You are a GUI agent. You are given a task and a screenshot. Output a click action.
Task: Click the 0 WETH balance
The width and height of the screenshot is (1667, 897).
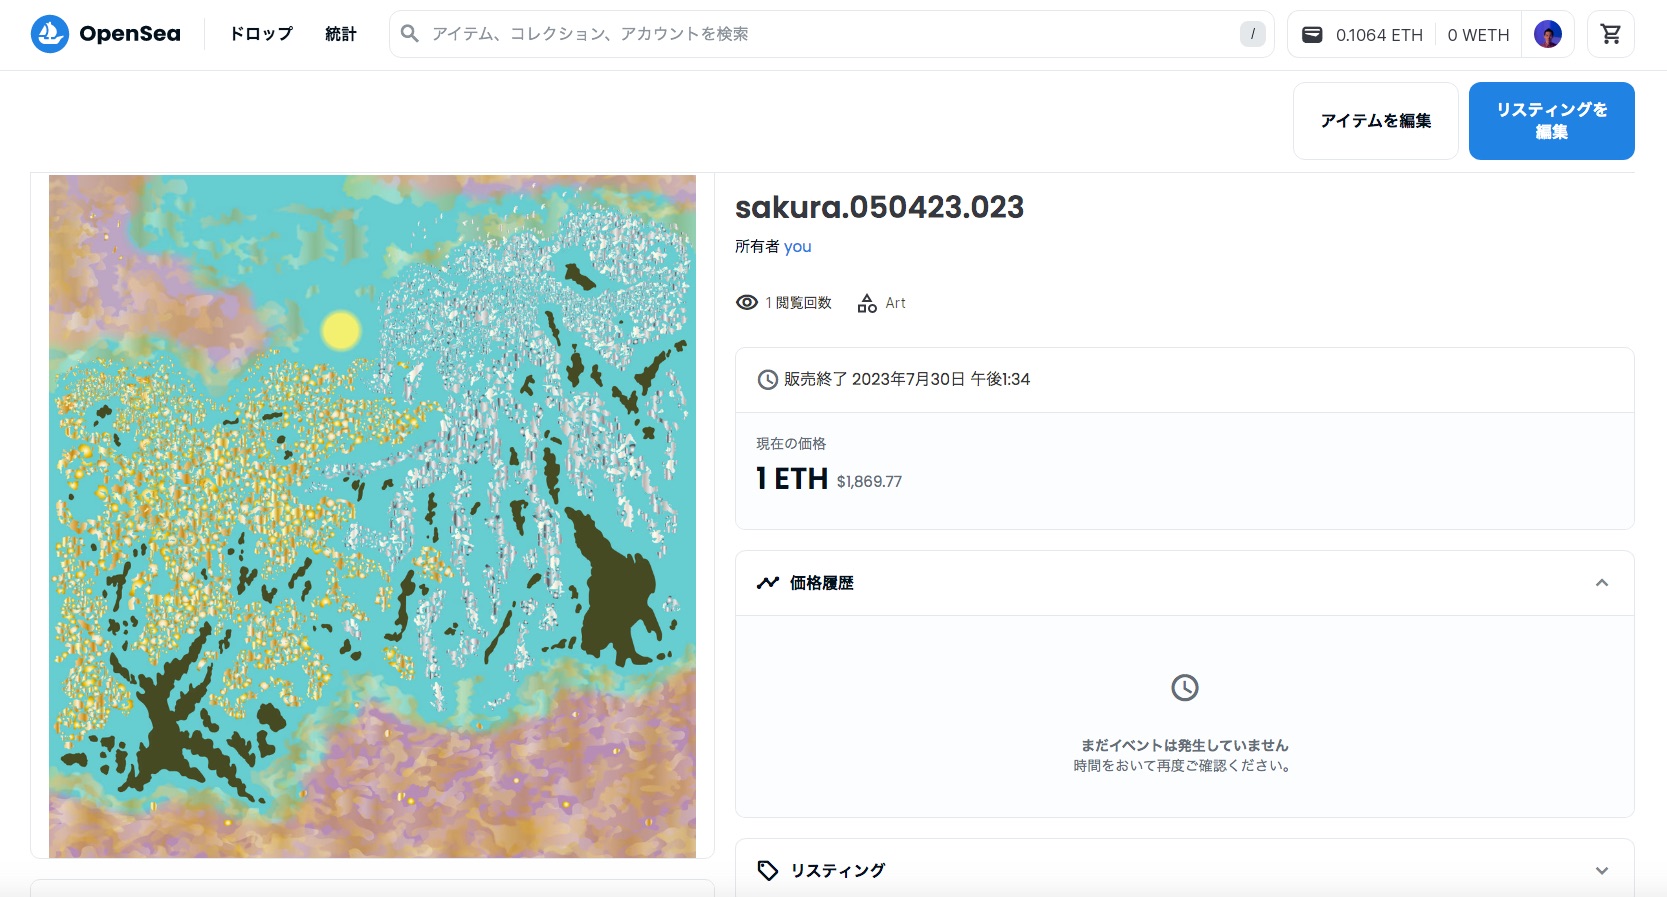[1478, 35]
